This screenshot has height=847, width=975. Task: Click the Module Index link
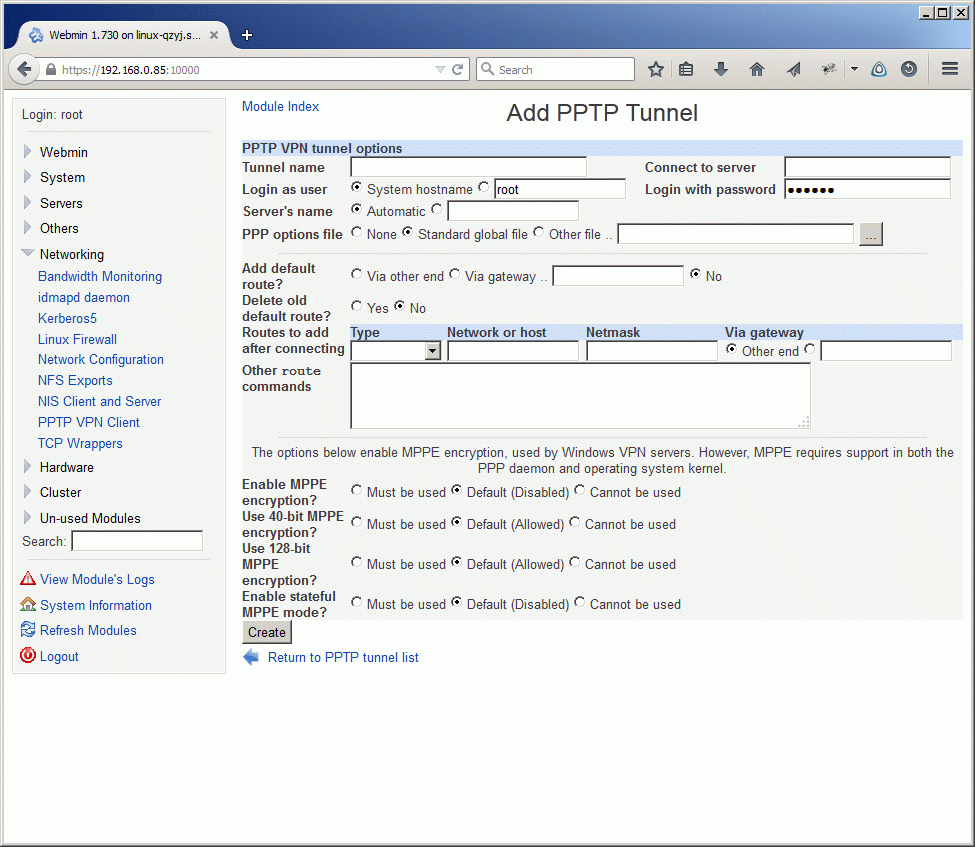coord(280,106)
